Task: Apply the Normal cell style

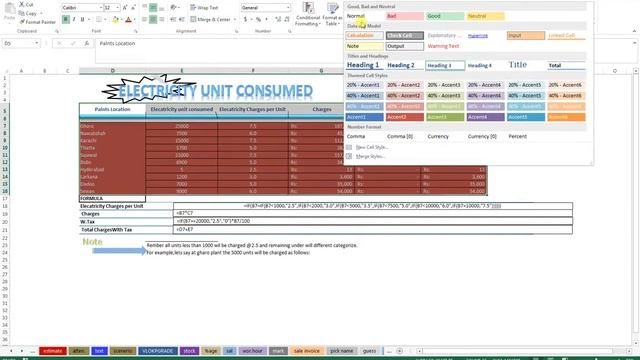Action: tap(364, 16)
